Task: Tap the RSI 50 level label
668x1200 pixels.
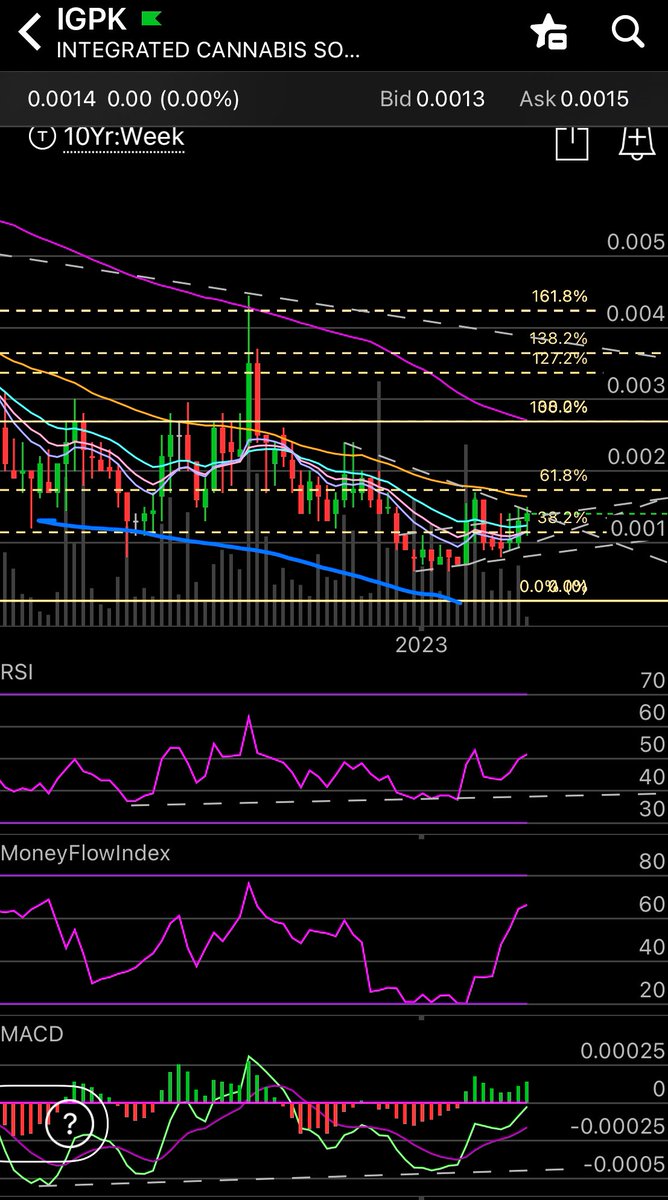Action: 653,745
